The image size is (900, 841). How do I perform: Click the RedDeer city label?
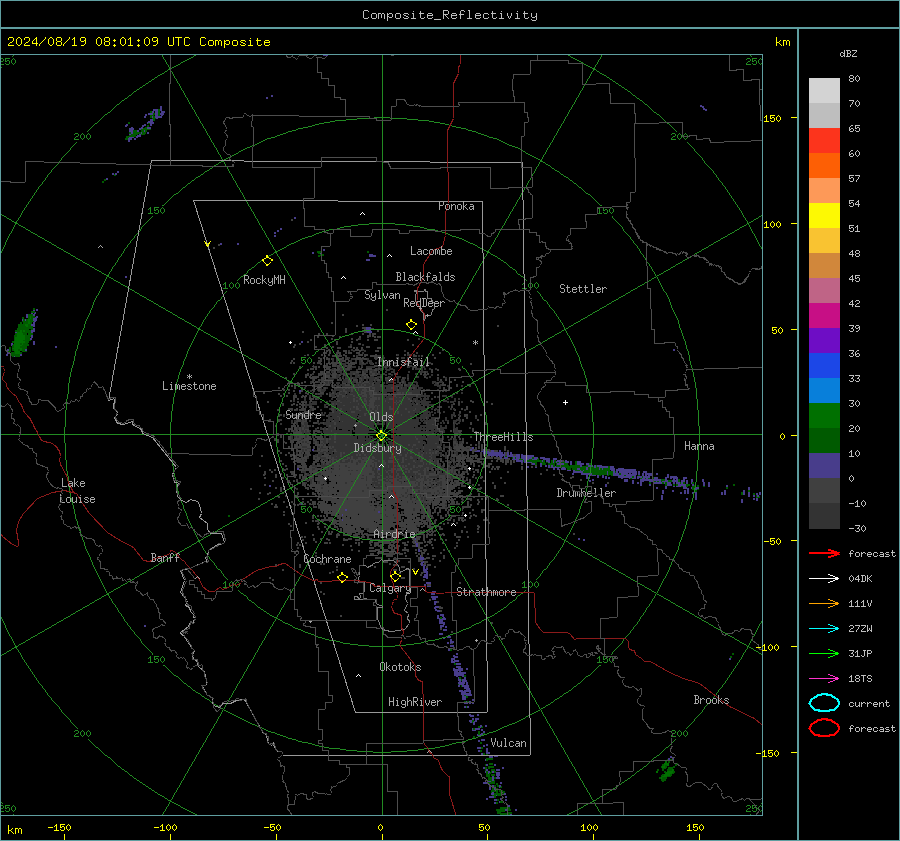click(x=424, y=303)
